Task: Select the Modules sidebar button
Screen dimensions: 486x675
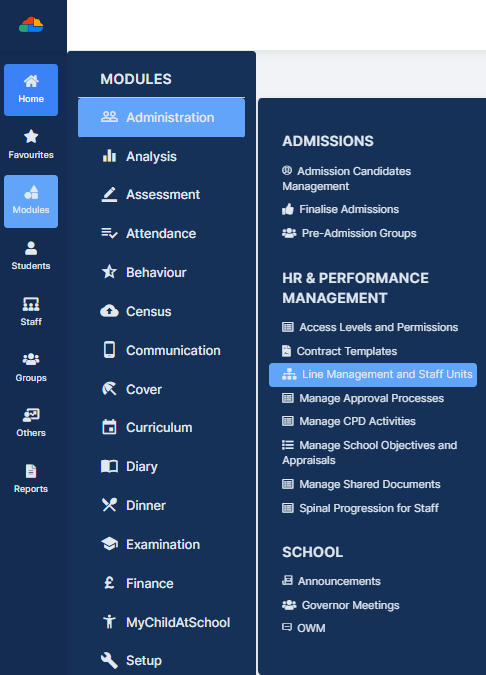Action: pos(31,201)
